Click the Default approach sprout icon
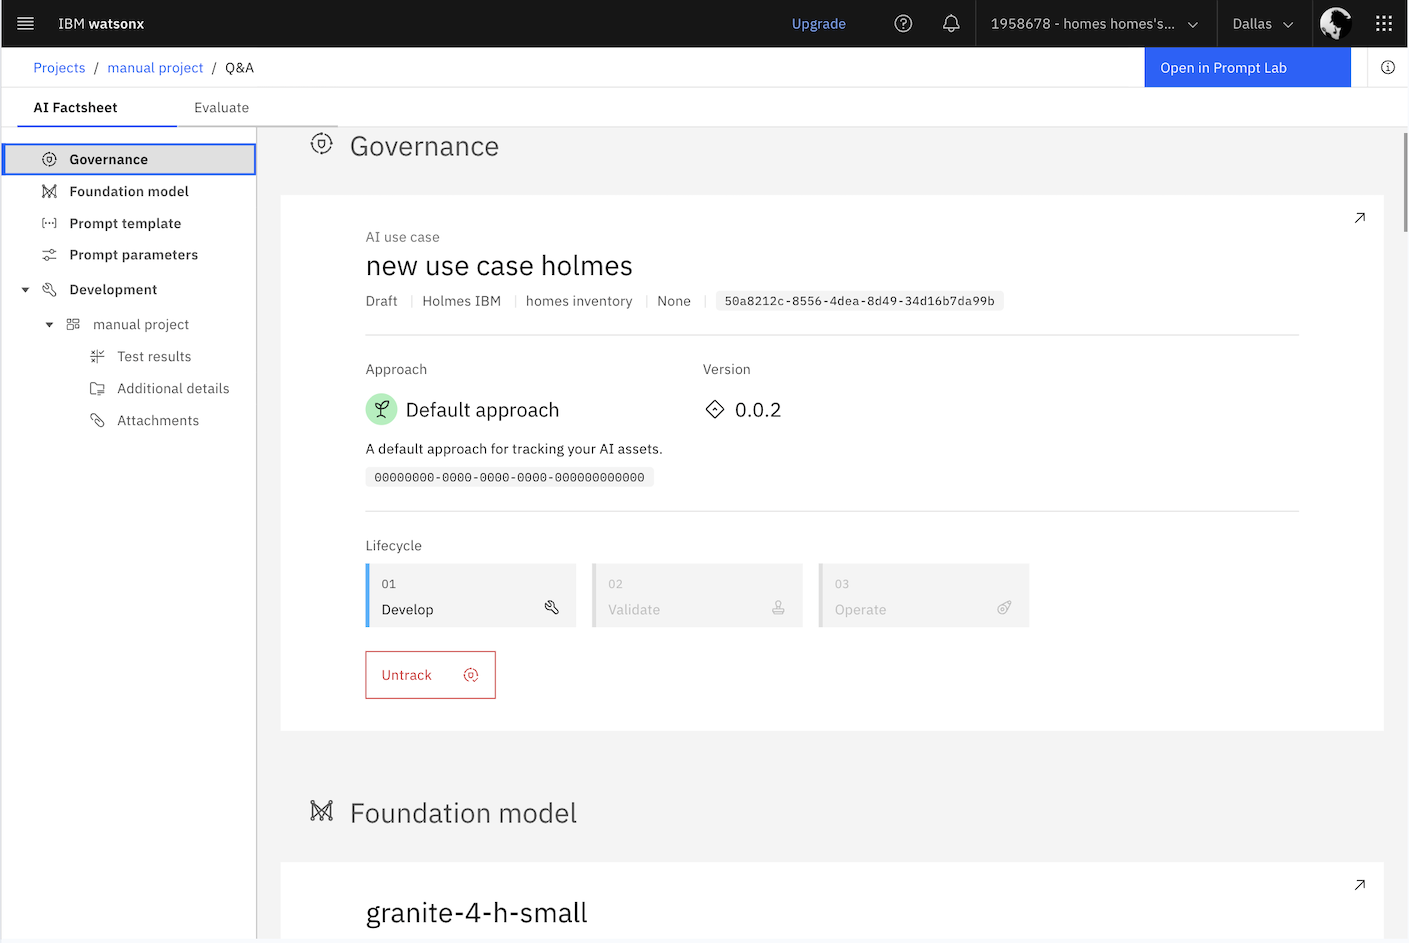The image size is (1409, 943). [382, 409]
